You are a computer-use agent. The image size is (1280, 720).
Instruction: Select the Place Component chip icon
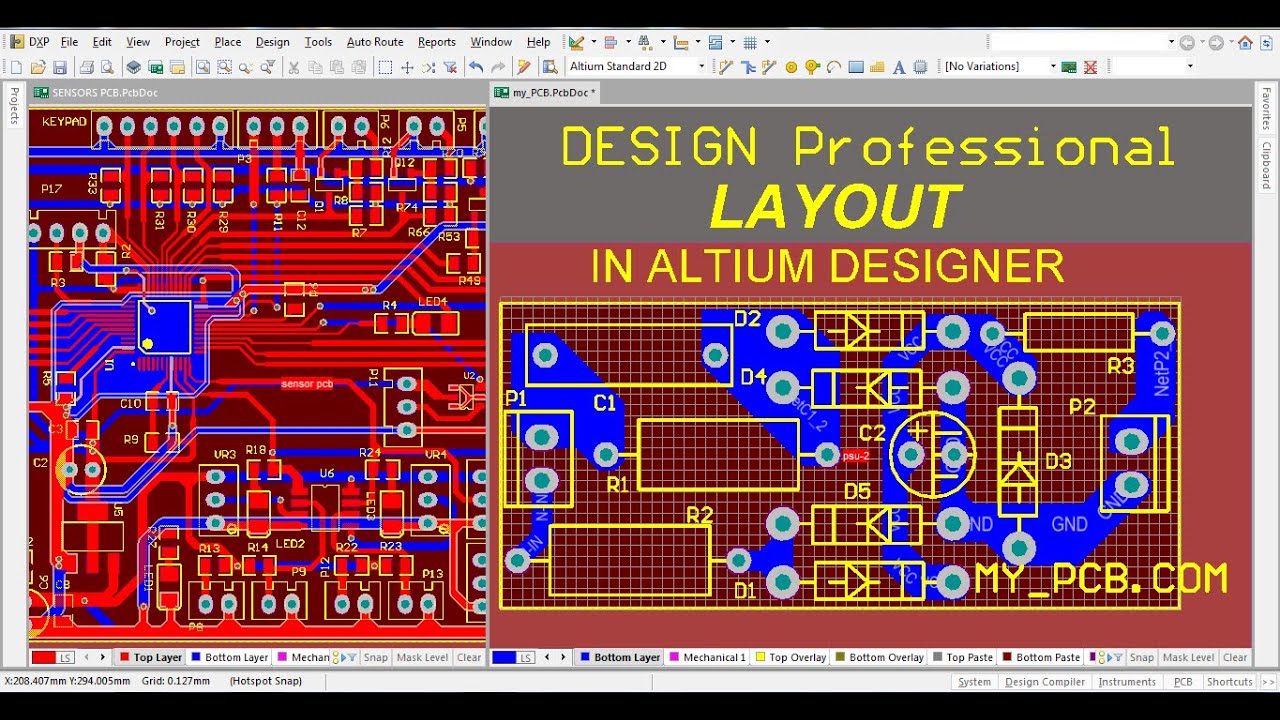click(x=920, y=67)
